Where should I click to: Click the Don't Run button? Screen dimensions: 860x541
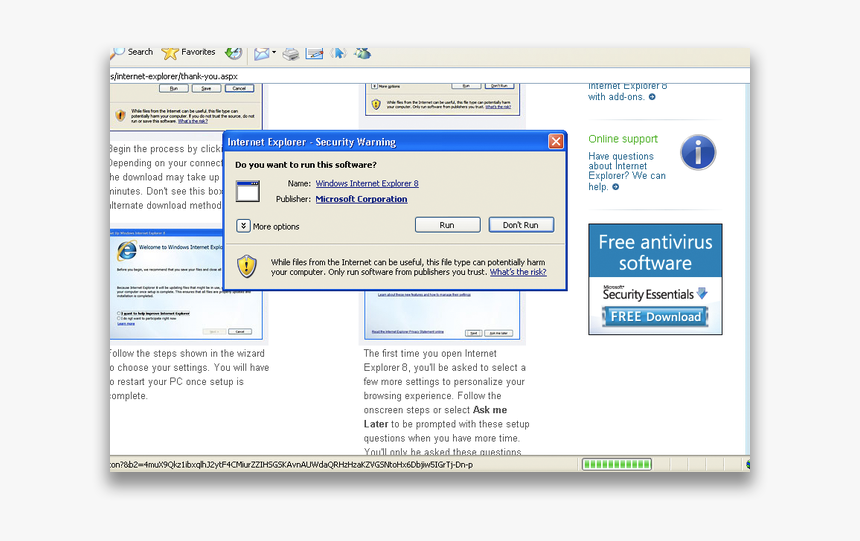(521, 225)
